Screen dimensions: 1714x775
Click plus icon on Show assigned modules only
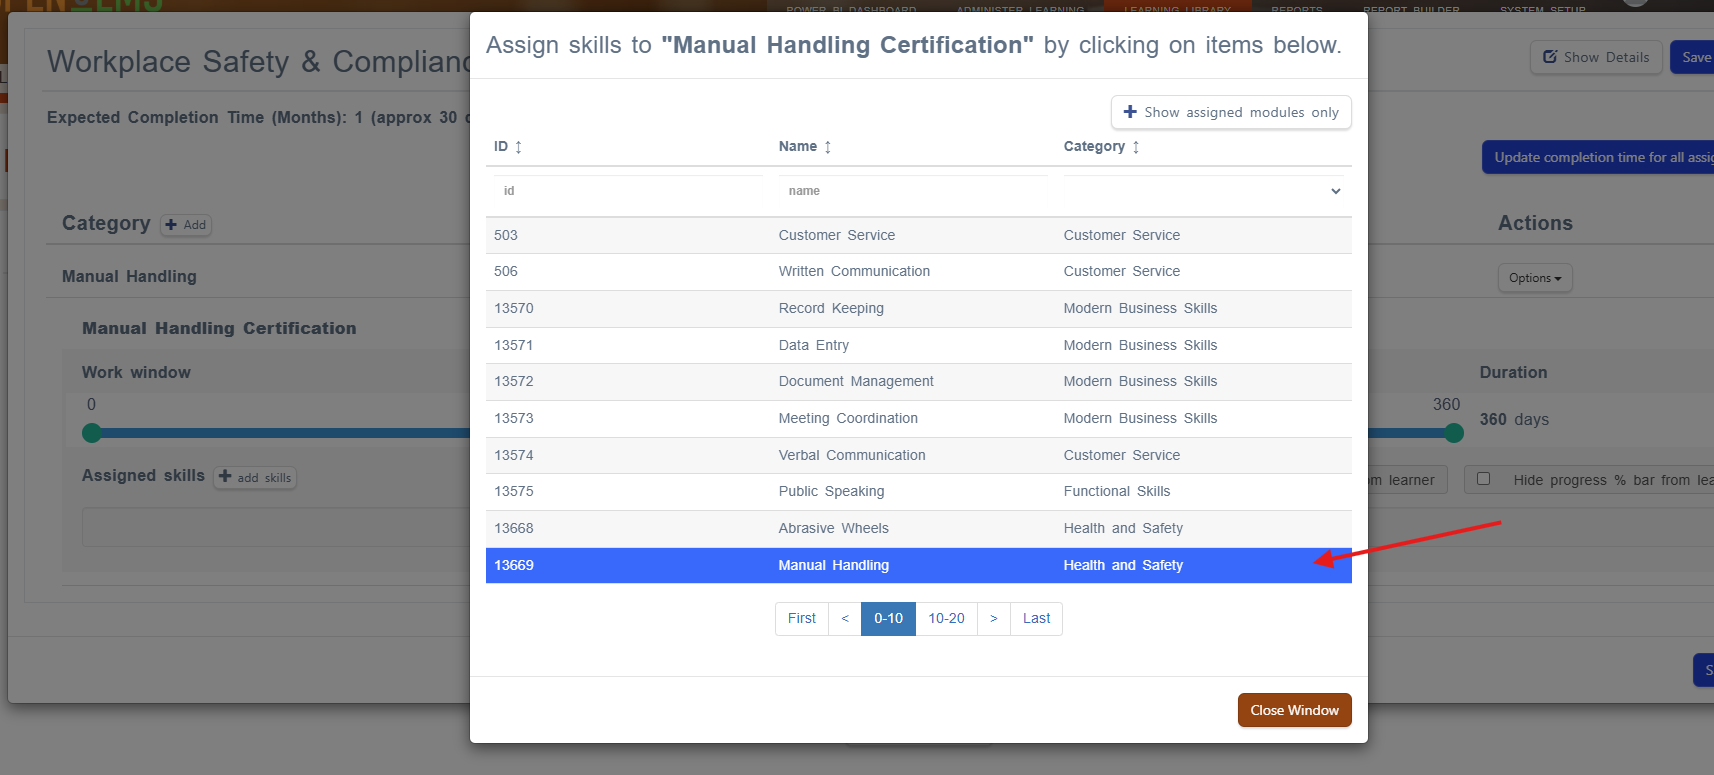1130,112
